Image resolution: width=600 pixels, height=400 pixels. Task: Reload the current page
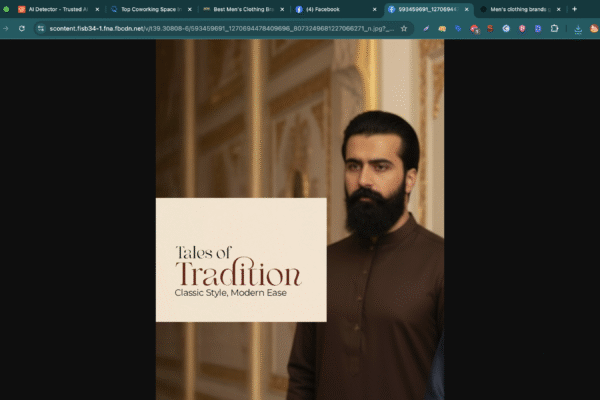click(x=21, y=28)
